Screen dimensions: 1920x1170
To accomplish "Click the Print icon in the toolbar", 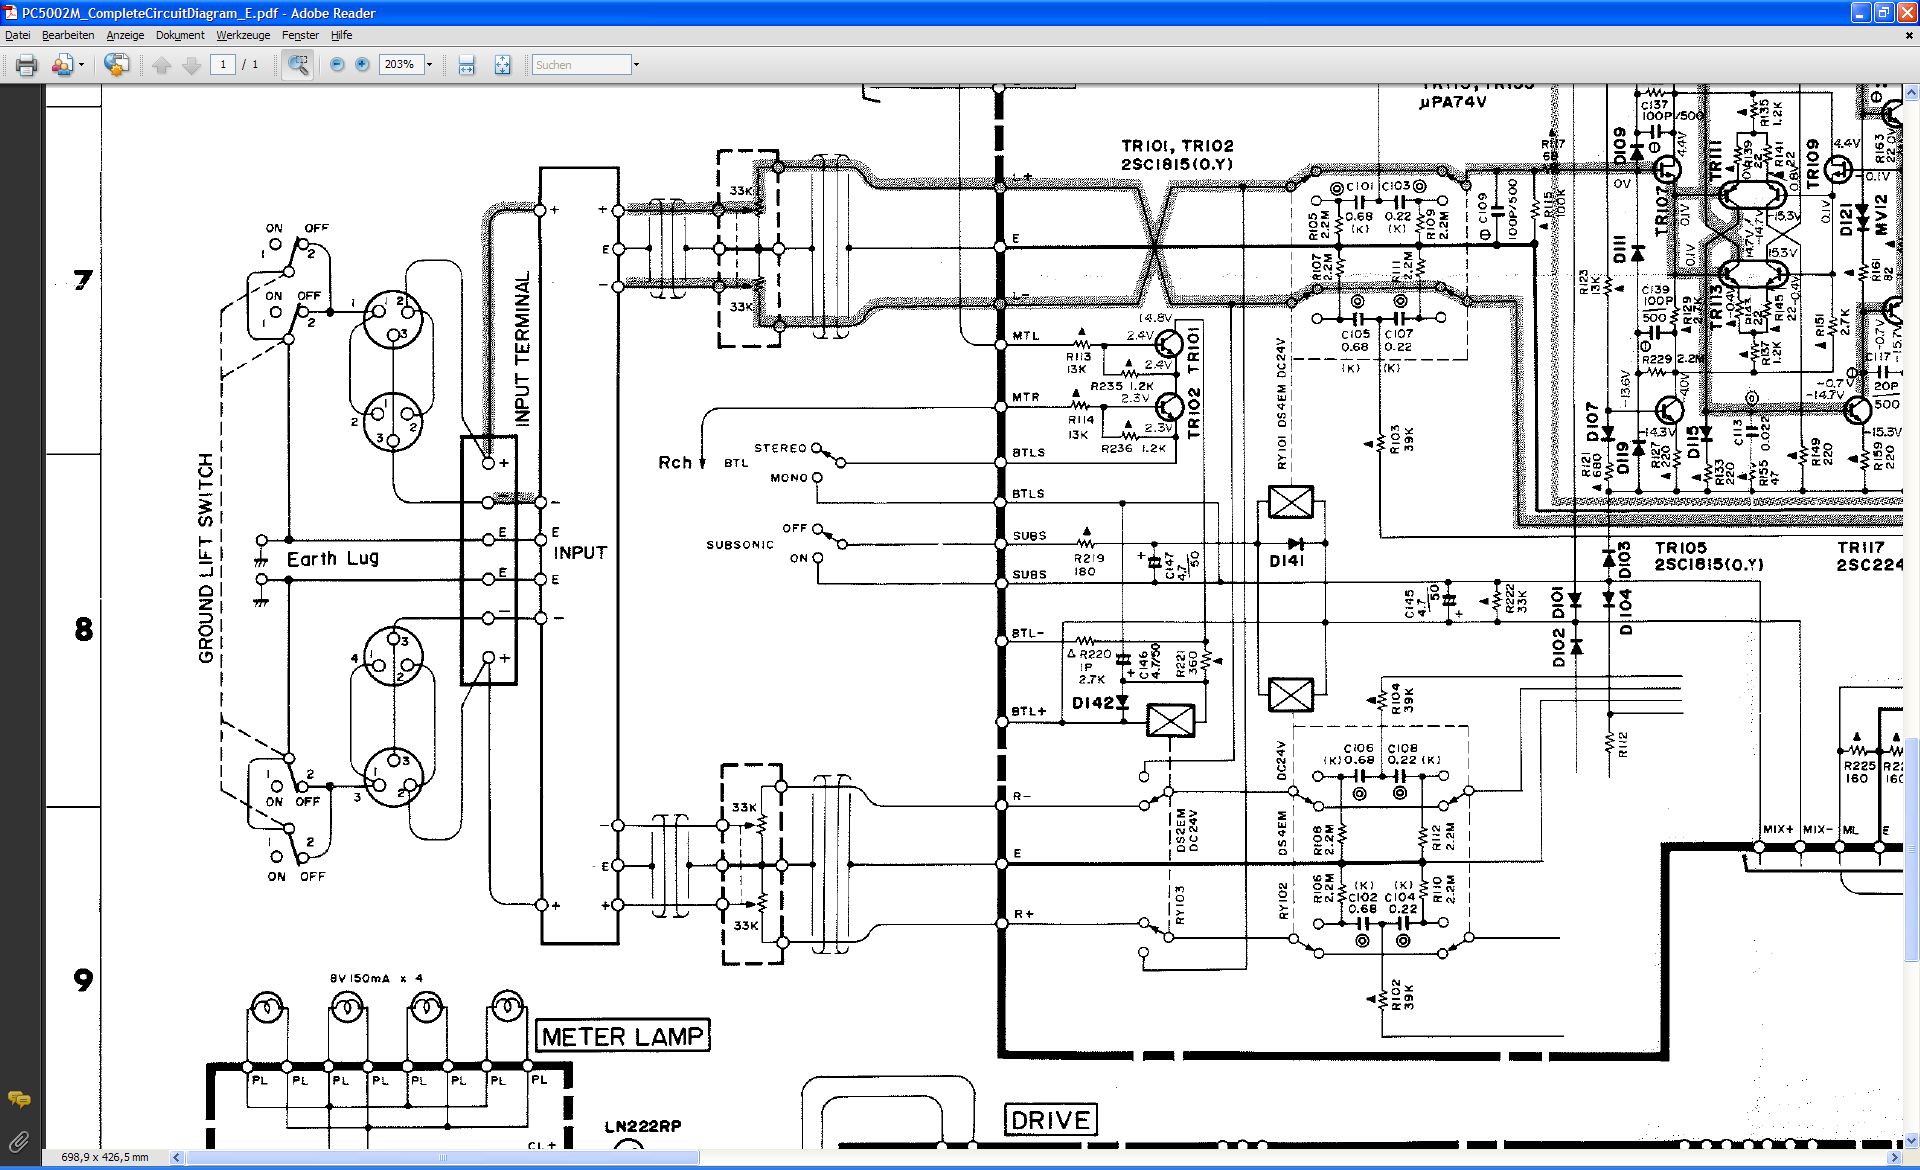I will click(27, 65).
